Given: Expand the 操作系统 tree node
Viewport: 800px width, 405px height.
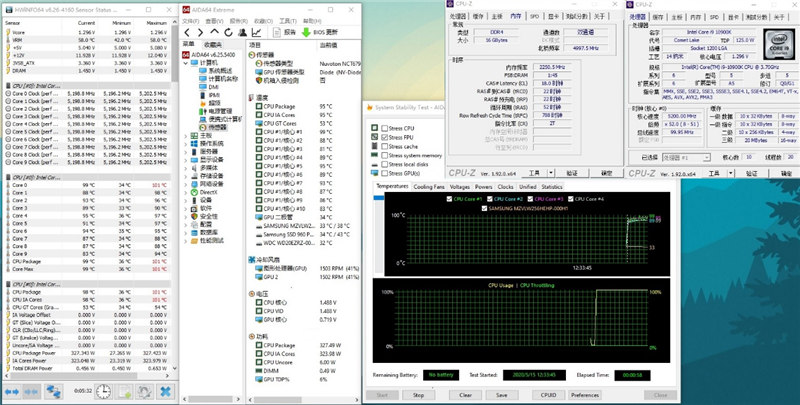Looking at the screenshot, I should click(x=187, y=144).
